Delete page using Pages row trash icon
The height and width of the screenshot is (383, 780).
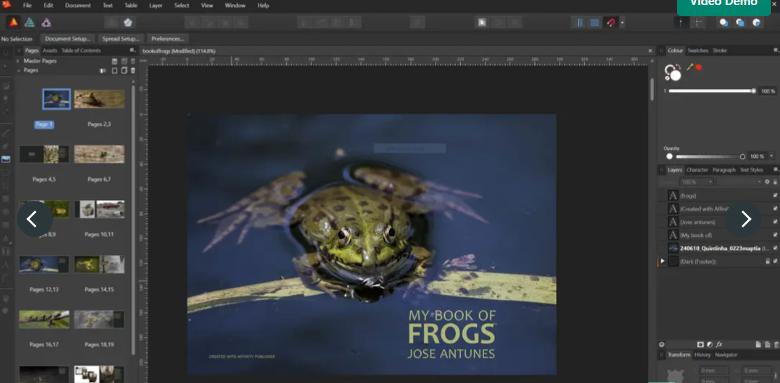click(x=133, y=71)
